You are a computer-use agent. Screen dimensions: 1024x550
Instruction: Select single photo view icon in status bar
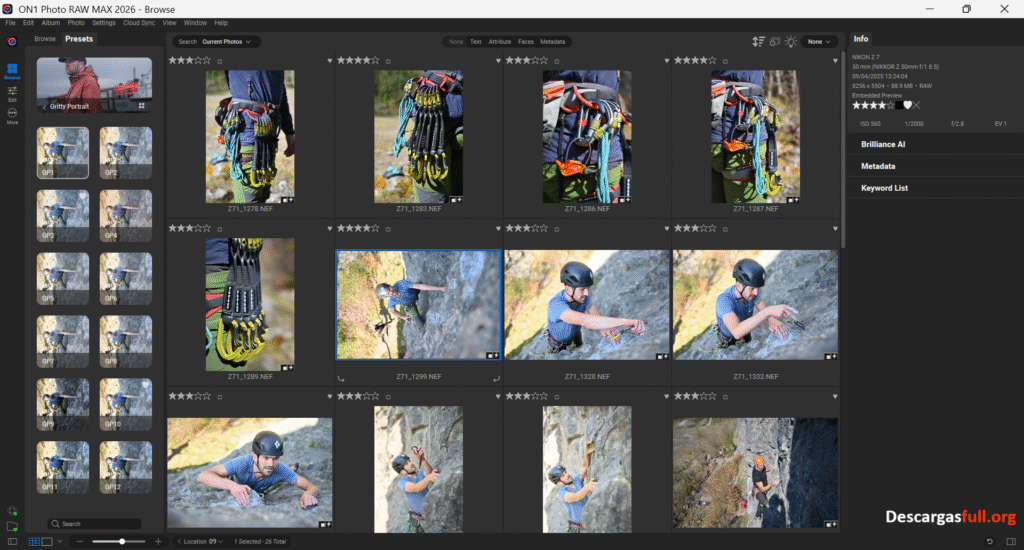[x=47, y=542]
